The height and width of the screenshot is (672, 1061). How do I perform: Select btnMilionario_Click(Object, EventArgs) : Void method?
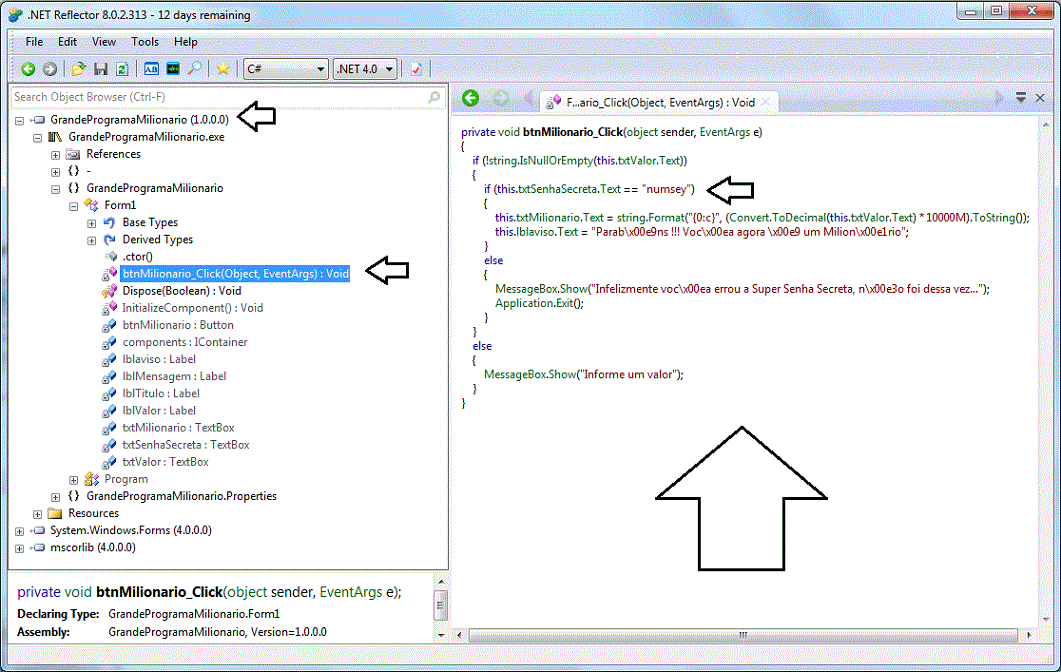pos(235,273)
